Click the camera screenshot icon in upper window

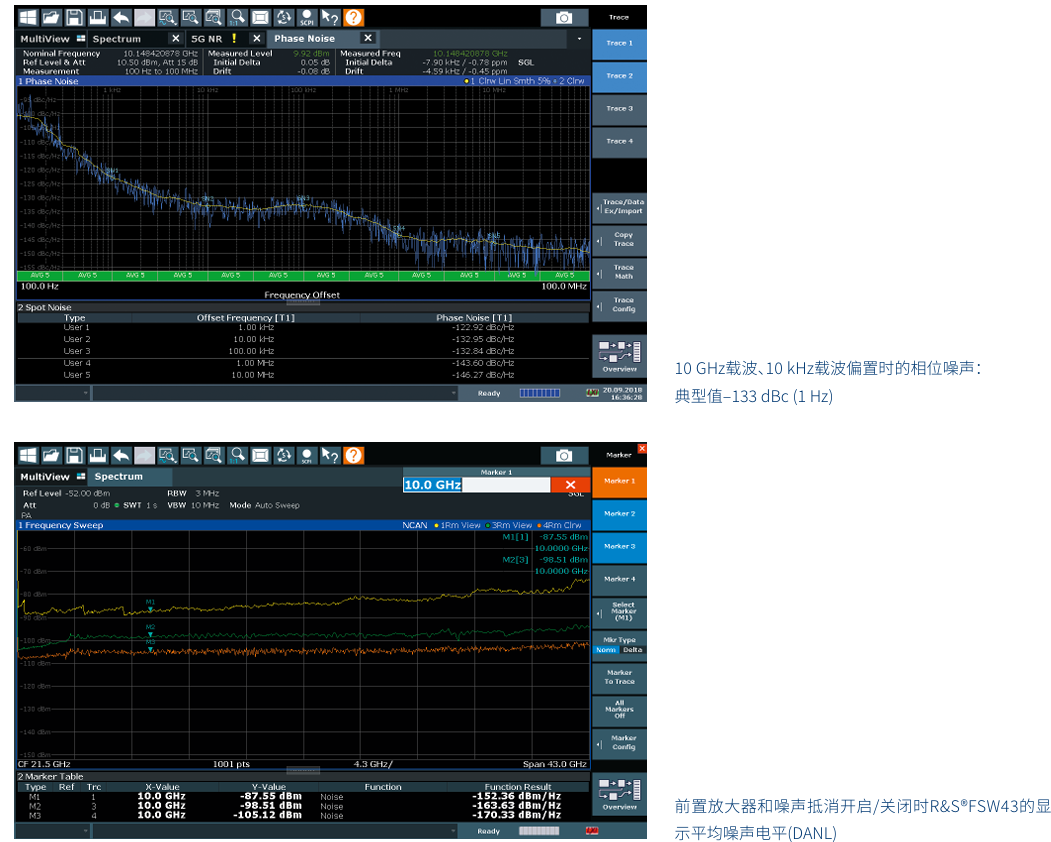[564, 18]
